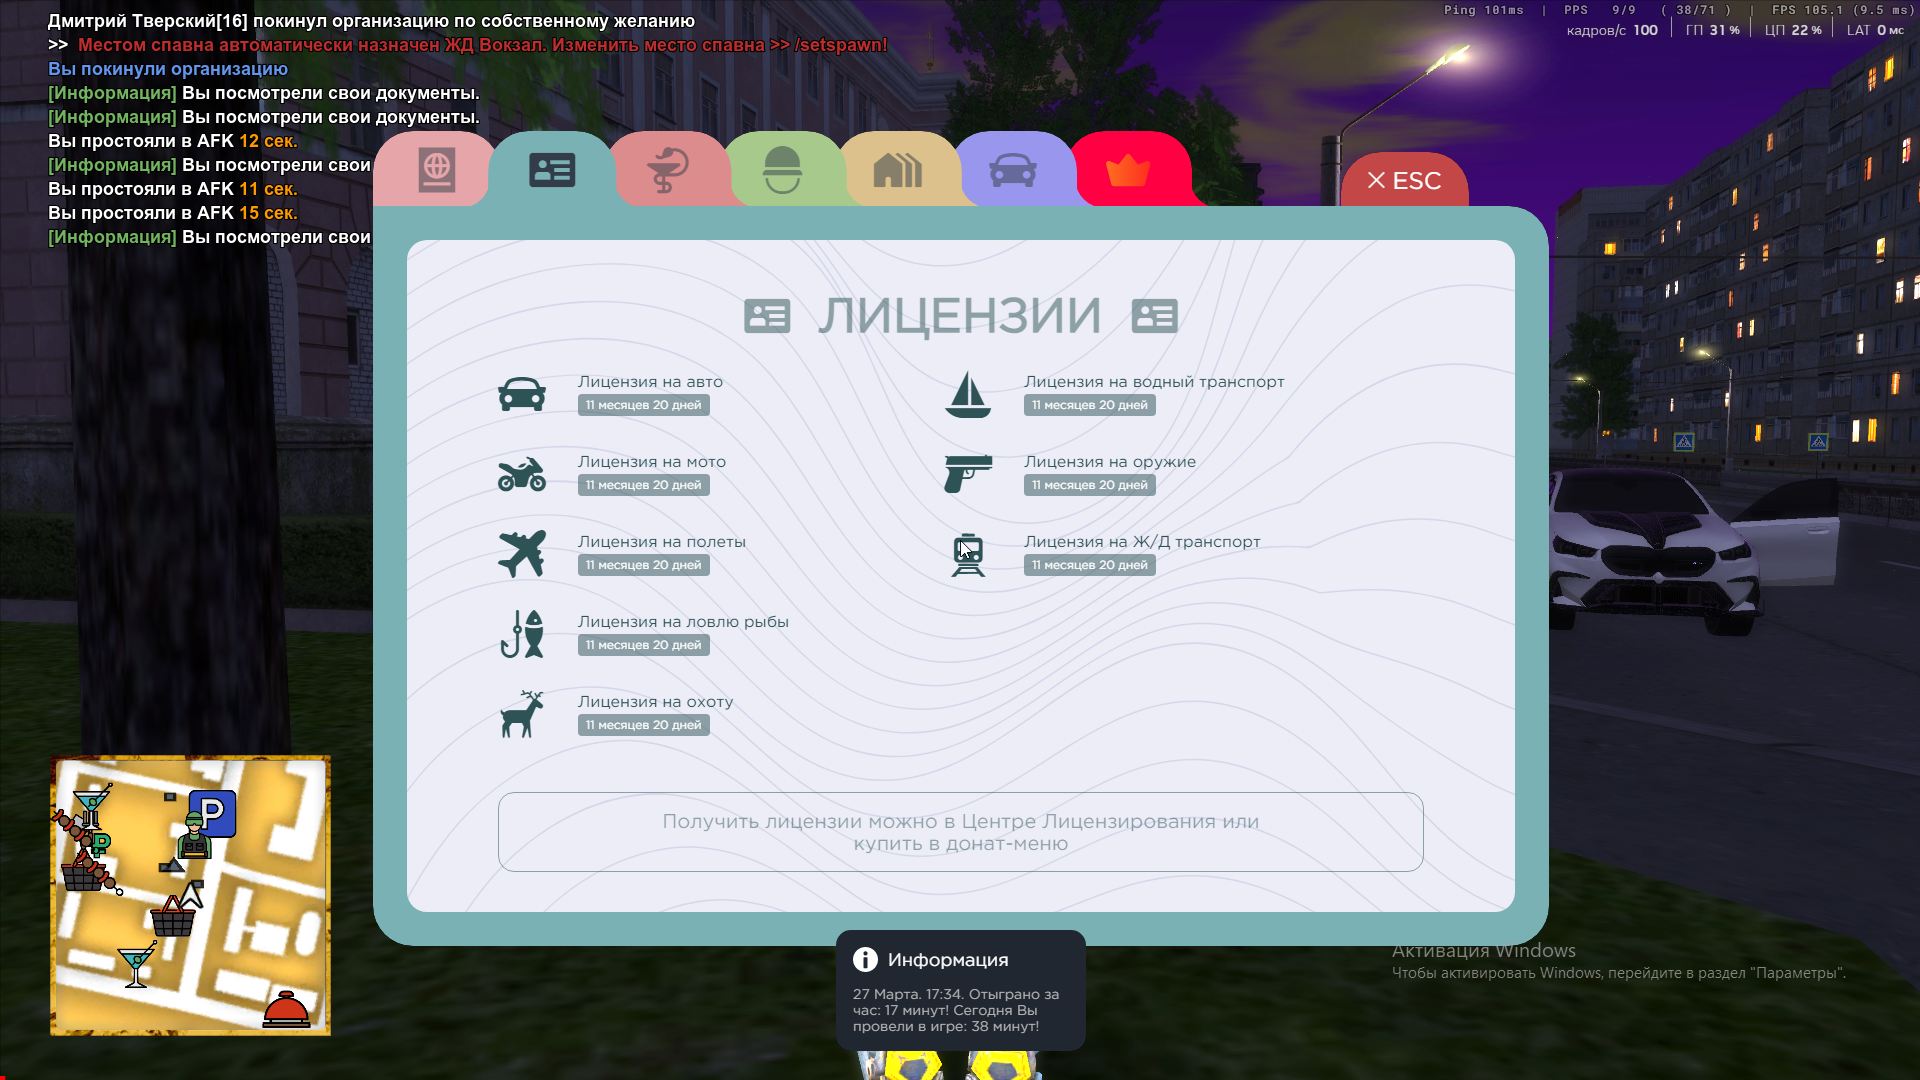
Task: Click the deer hunting license icon
Action: pyautogui.click(x=522, y=714)
